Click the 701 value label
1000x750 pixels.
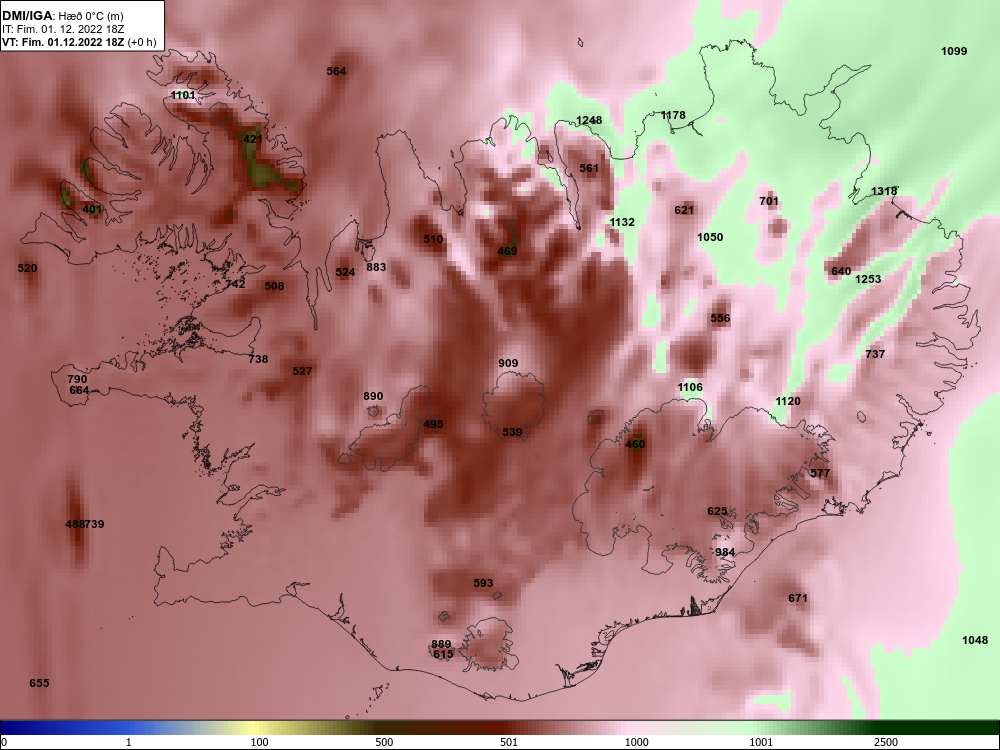[x=769, y=201]
